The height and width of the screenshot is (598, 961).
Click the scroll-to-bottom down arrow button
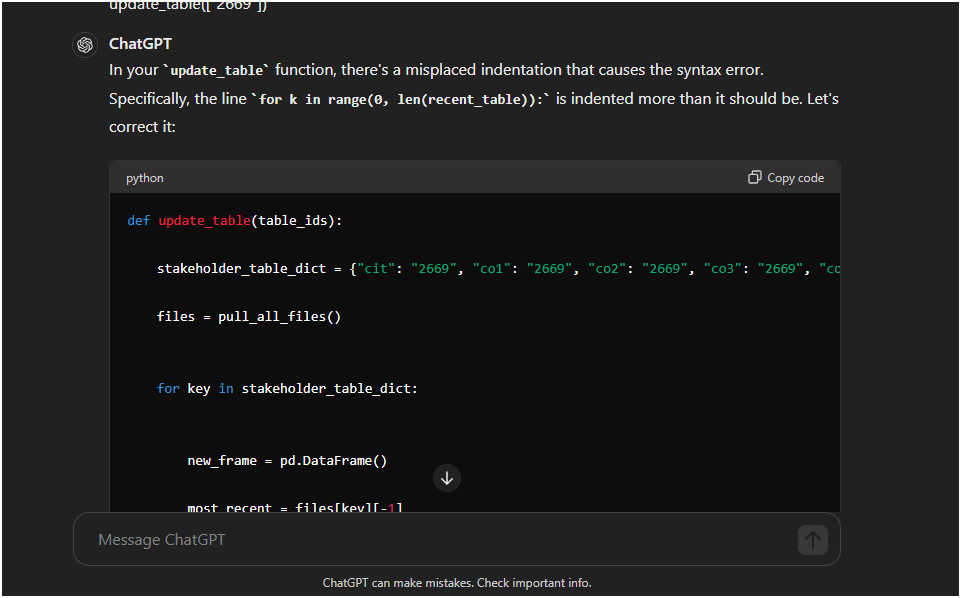[447, 478]
